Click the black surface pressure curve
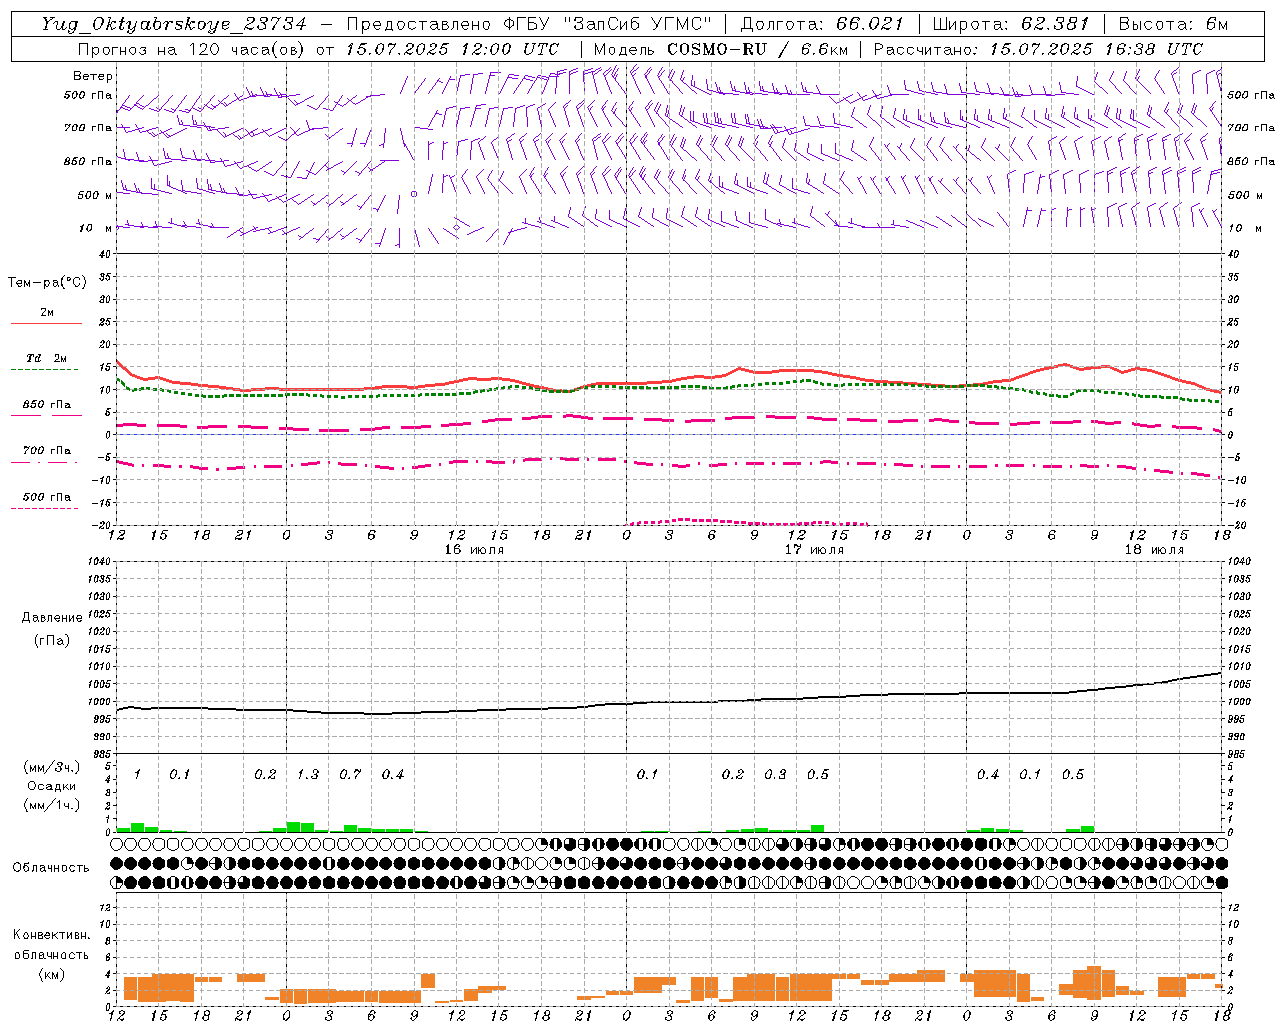This screenshot has height=1024, width=1280. click(669, 702)
